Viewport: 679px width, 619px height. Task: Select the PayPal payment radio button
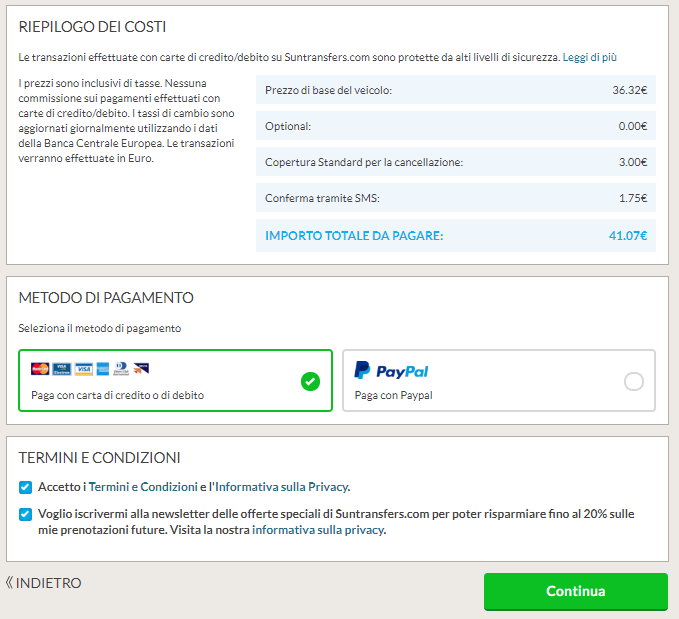(x=634, y=382)
